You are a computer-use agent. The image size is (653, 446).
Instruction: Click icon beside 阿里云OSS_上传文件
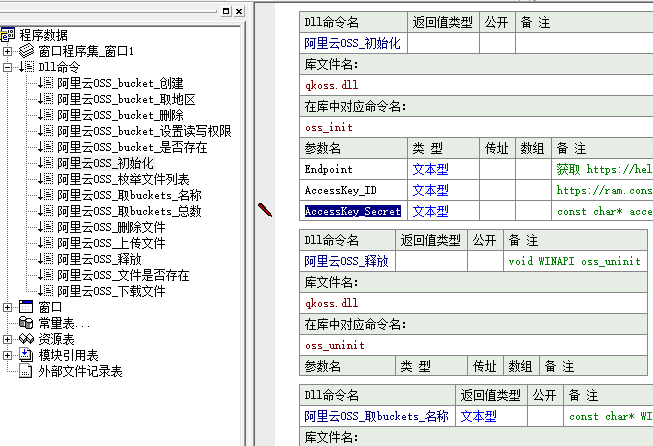click(x=46, y=243)
